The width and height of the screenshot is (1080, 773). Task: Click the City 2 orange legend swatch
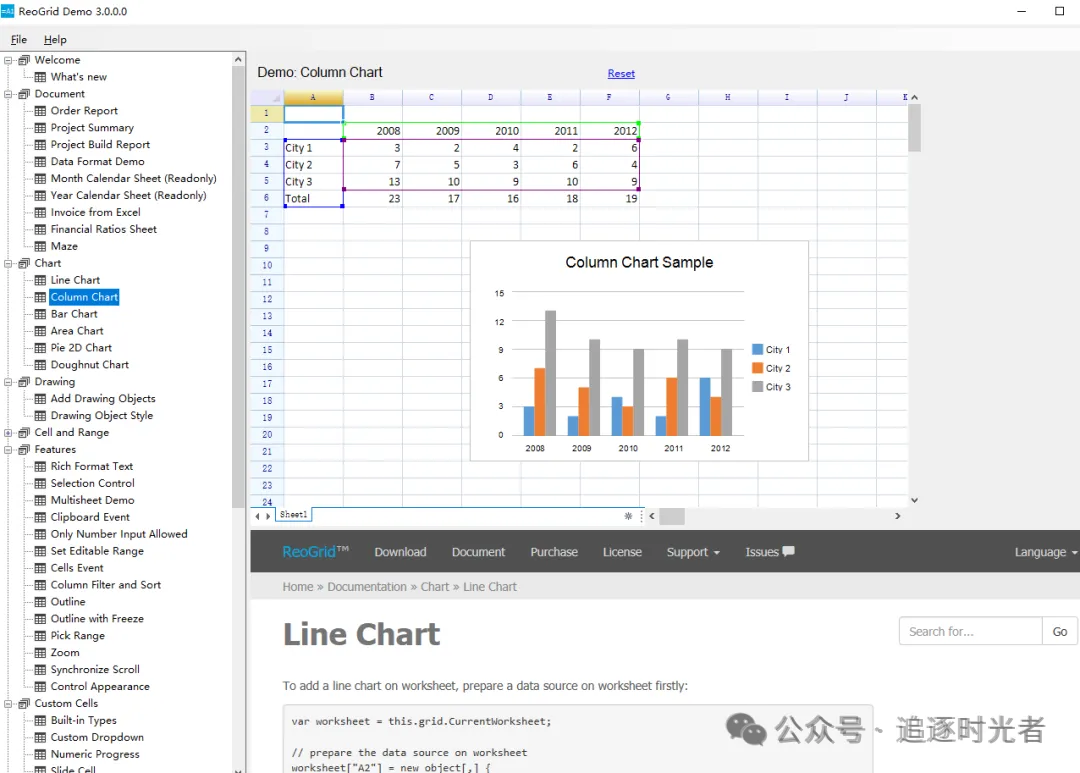758,368
